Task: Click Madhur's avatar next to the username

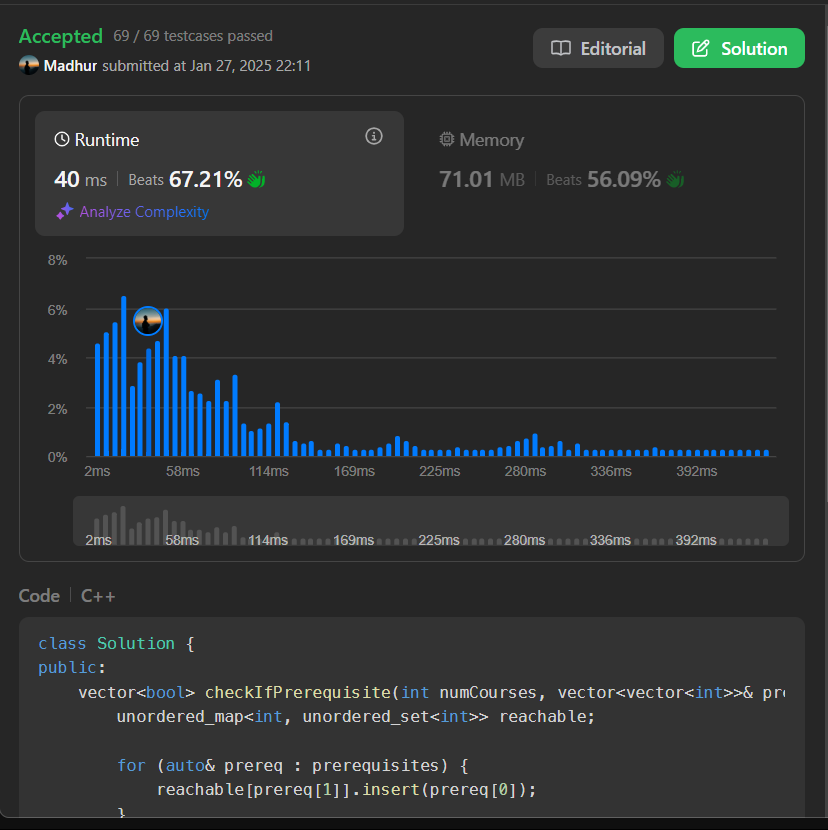Action: point(29,65)
